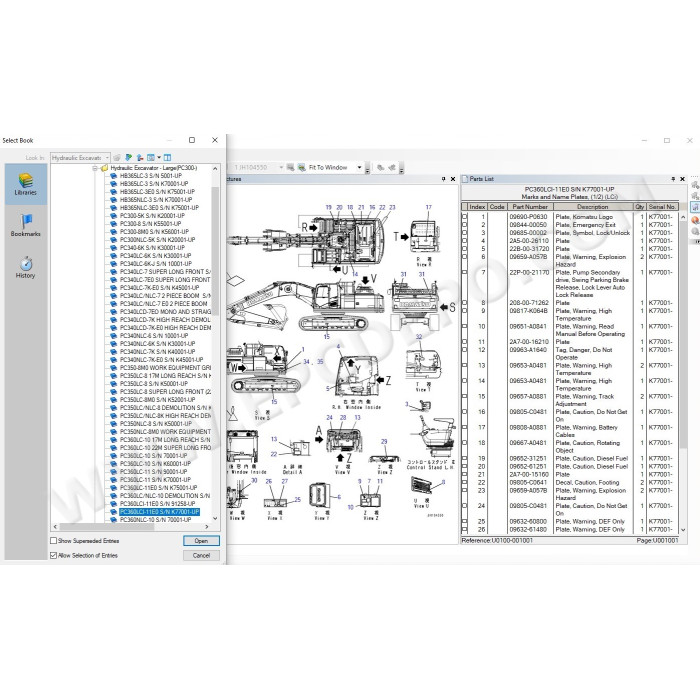Open the Libraries section in Select Book
Screen dimensions: 700x700
coord(25,184)
